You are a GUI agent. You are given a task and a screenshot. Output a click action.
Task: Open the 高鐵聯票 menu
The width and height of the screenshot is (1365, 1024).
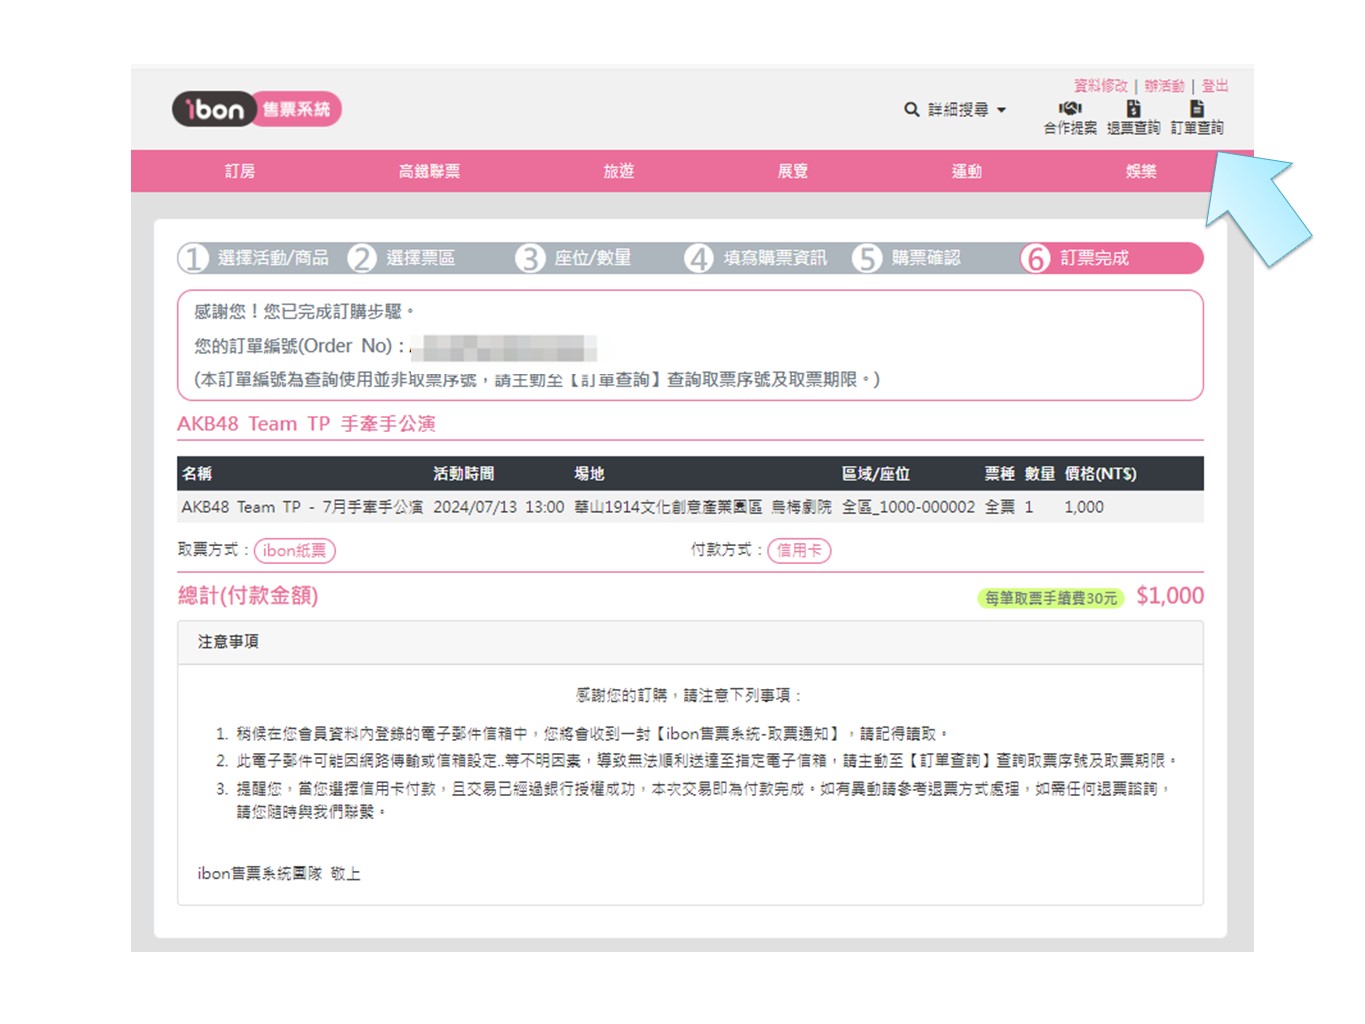429,171
